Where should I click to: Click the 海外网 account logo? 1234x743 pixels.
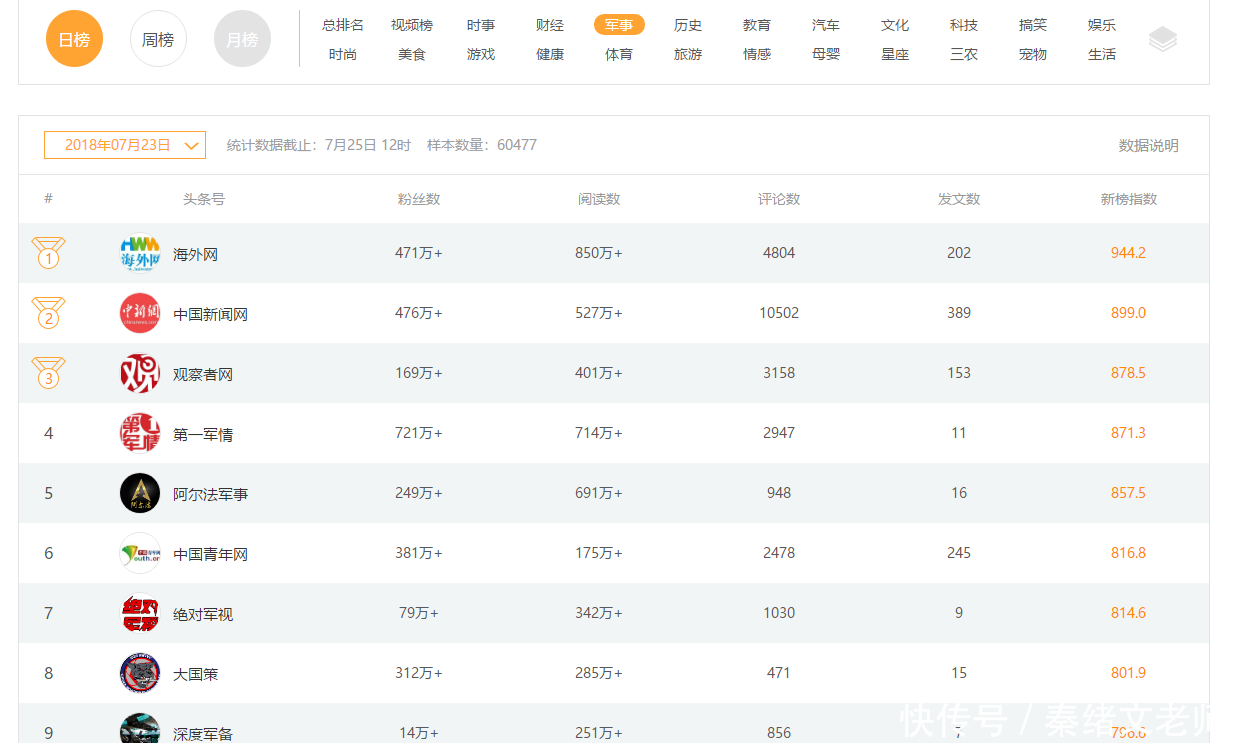[x=140, y=253]
